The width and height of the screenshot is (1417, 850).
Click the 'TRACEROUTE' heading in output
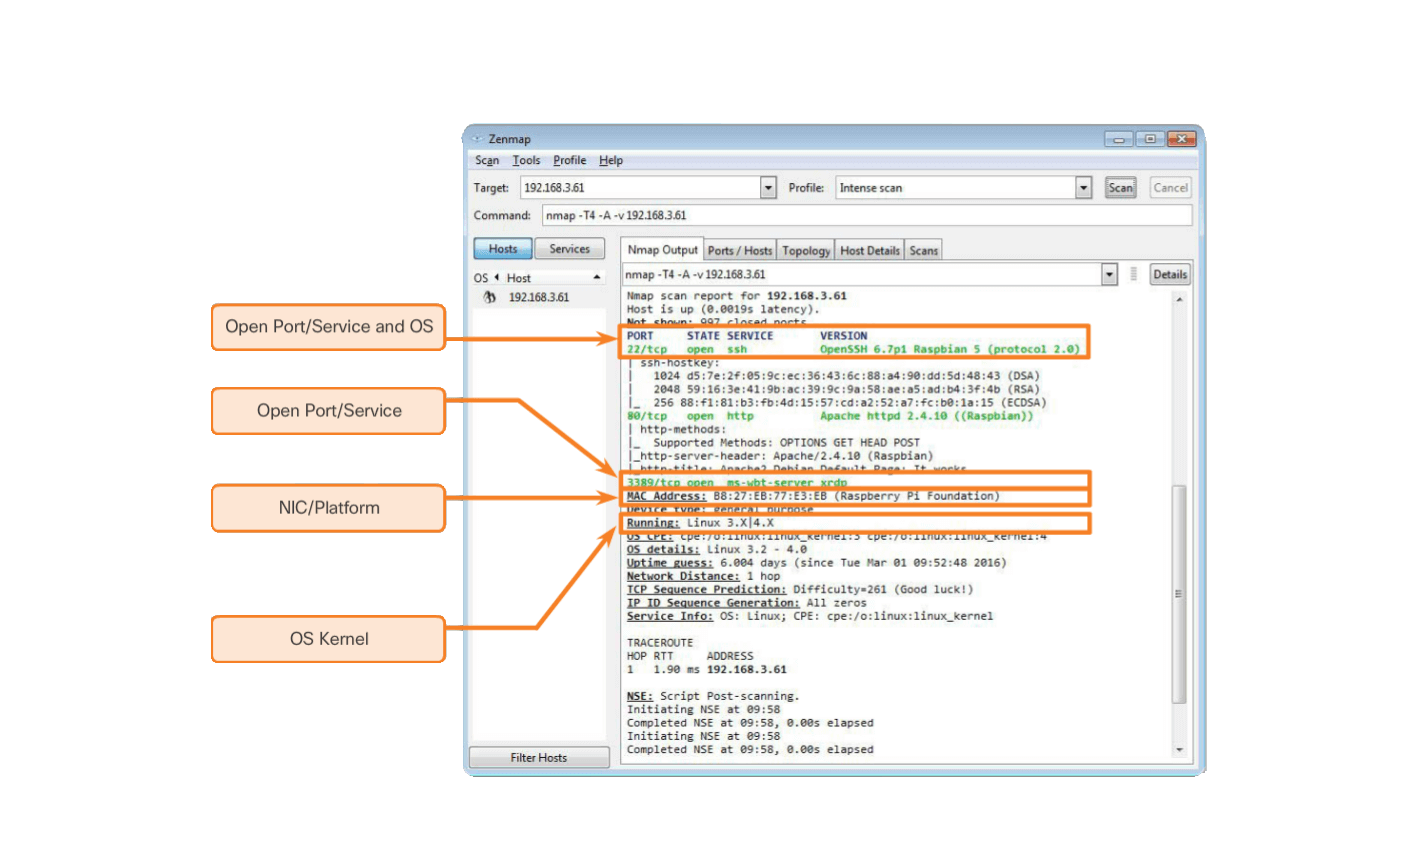click(660, 643)
